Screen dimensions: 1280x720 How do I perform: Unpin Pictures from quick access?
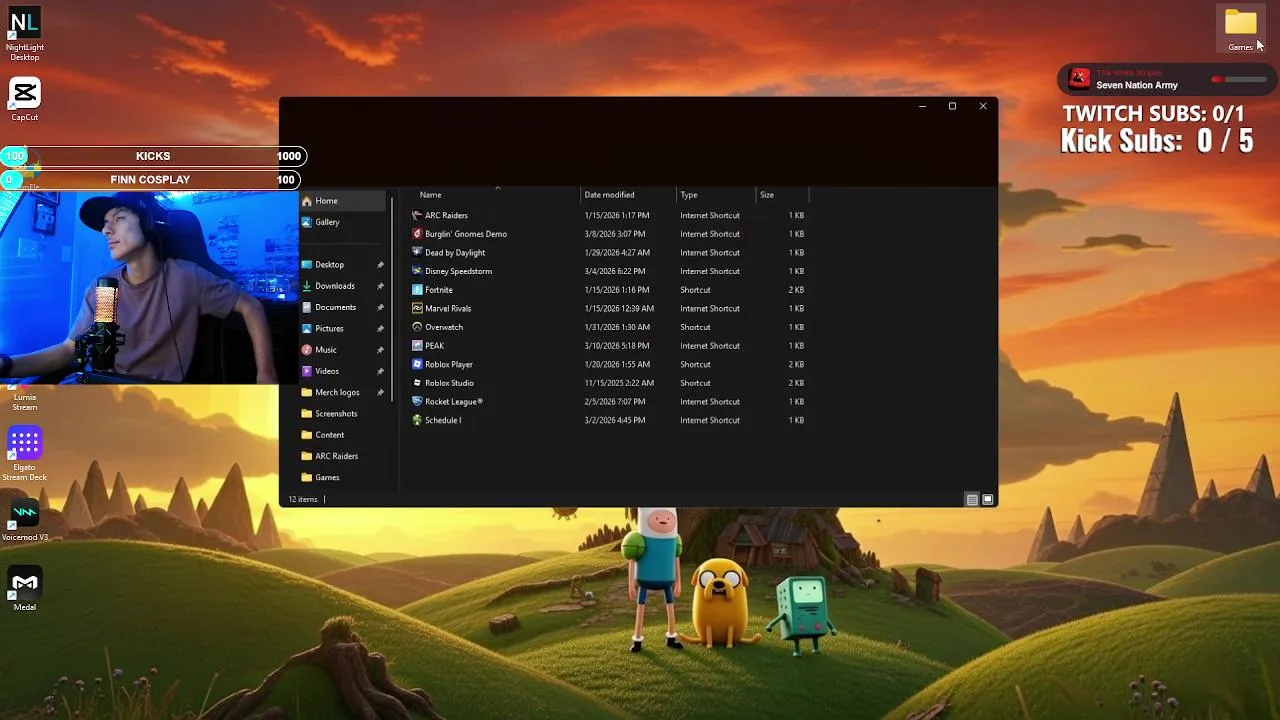click(380, 329)
